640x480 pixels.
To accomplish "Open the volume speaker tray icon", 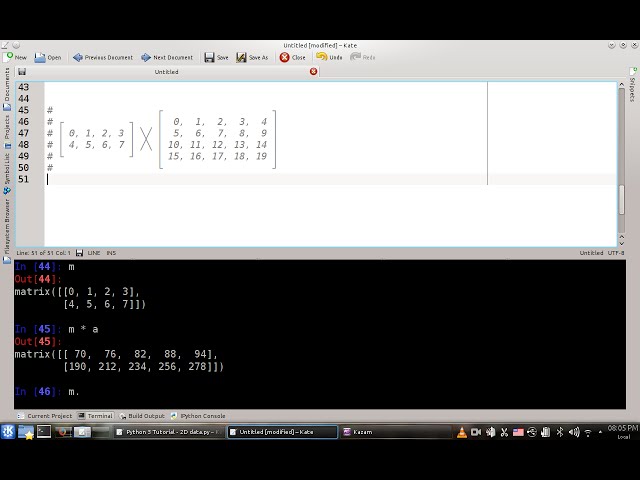I will [x=574, y=432].
